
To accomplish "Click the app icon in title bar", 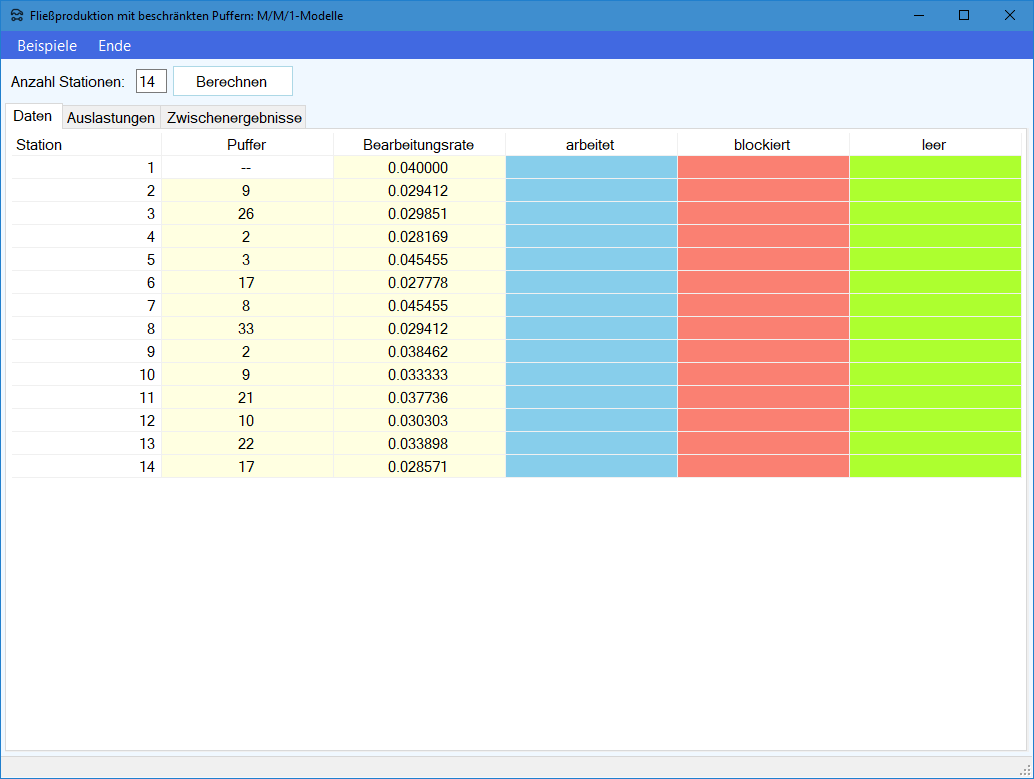I will [17, 15].
